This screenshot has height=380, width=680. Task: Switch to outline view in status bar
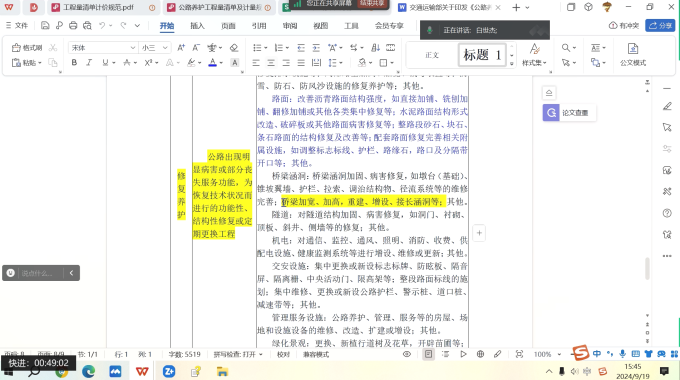[445, 354]
